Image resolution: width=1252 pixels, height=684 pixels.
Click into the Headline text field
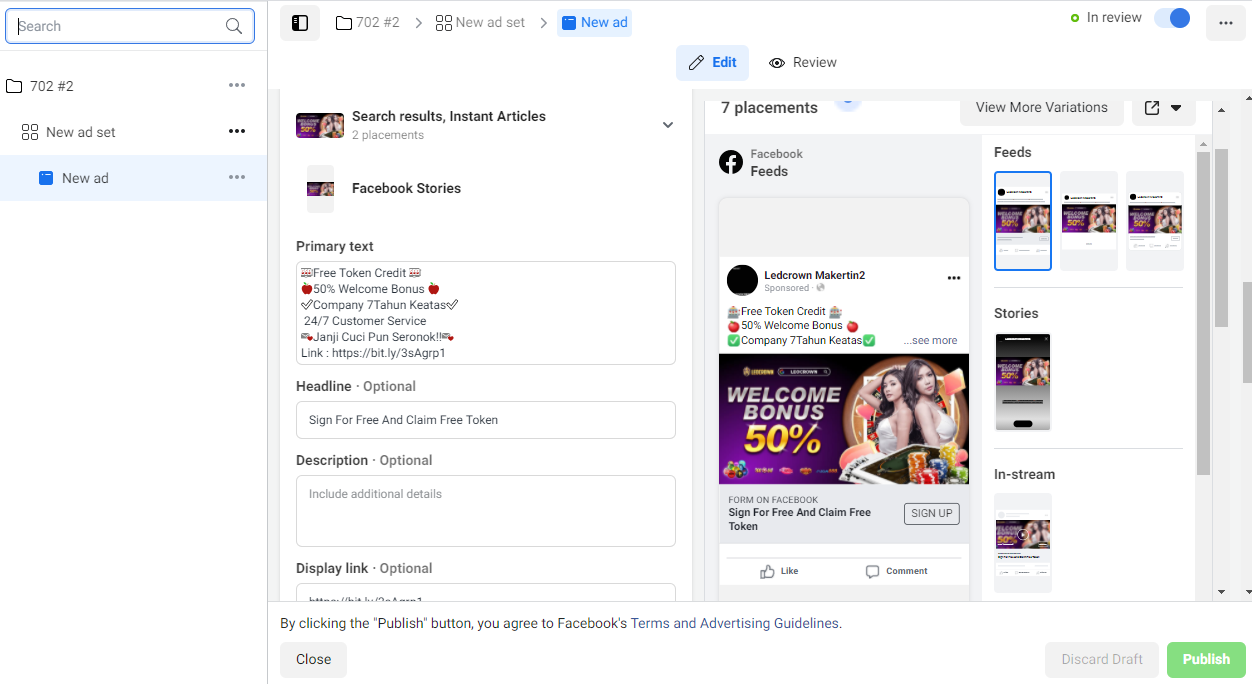pyautogui.click(x=486, y=420)
